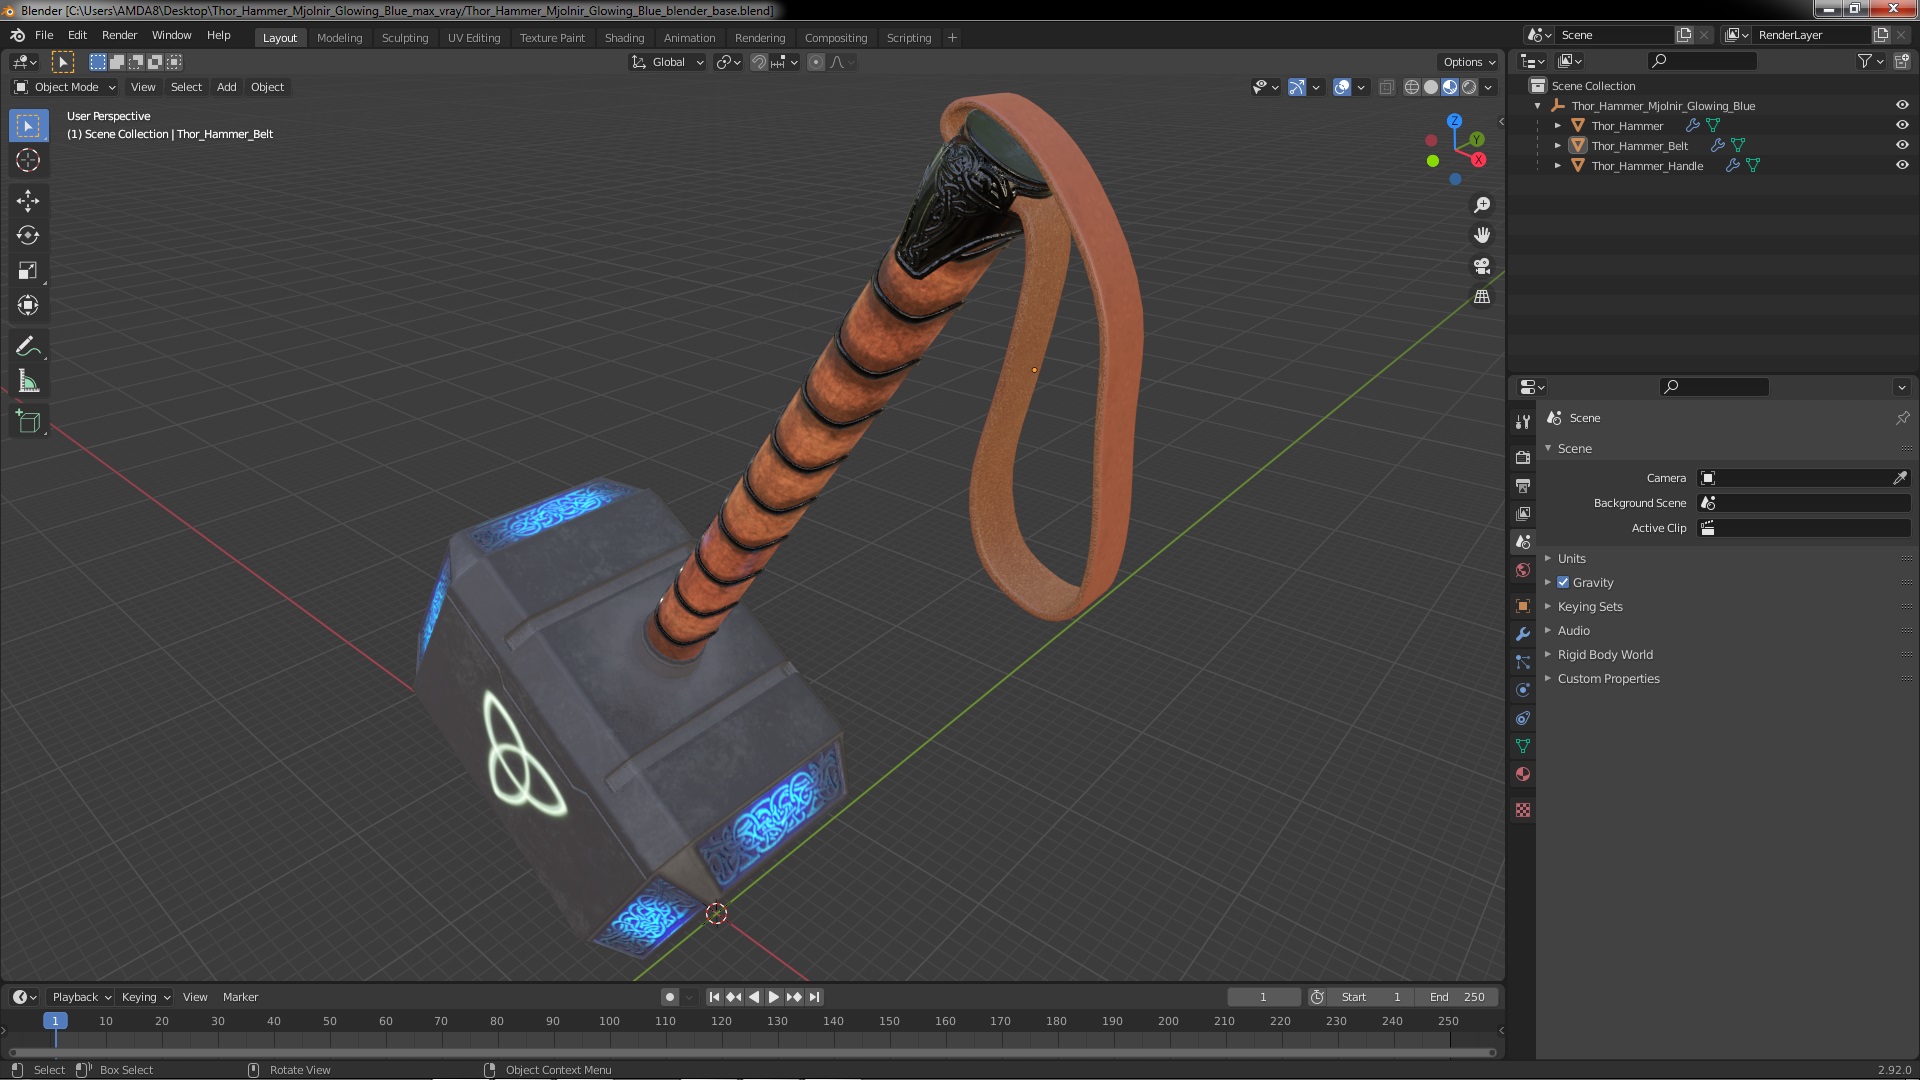Toggle X-ray display mode
Screen dimensions: 1920x1080
tap(1386, 87)
